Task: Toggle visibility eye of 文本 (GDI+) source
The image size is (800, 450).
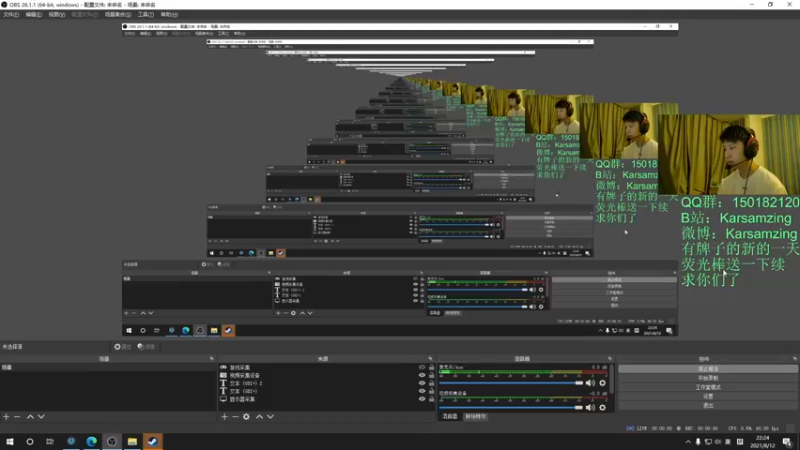Action: 422,391
